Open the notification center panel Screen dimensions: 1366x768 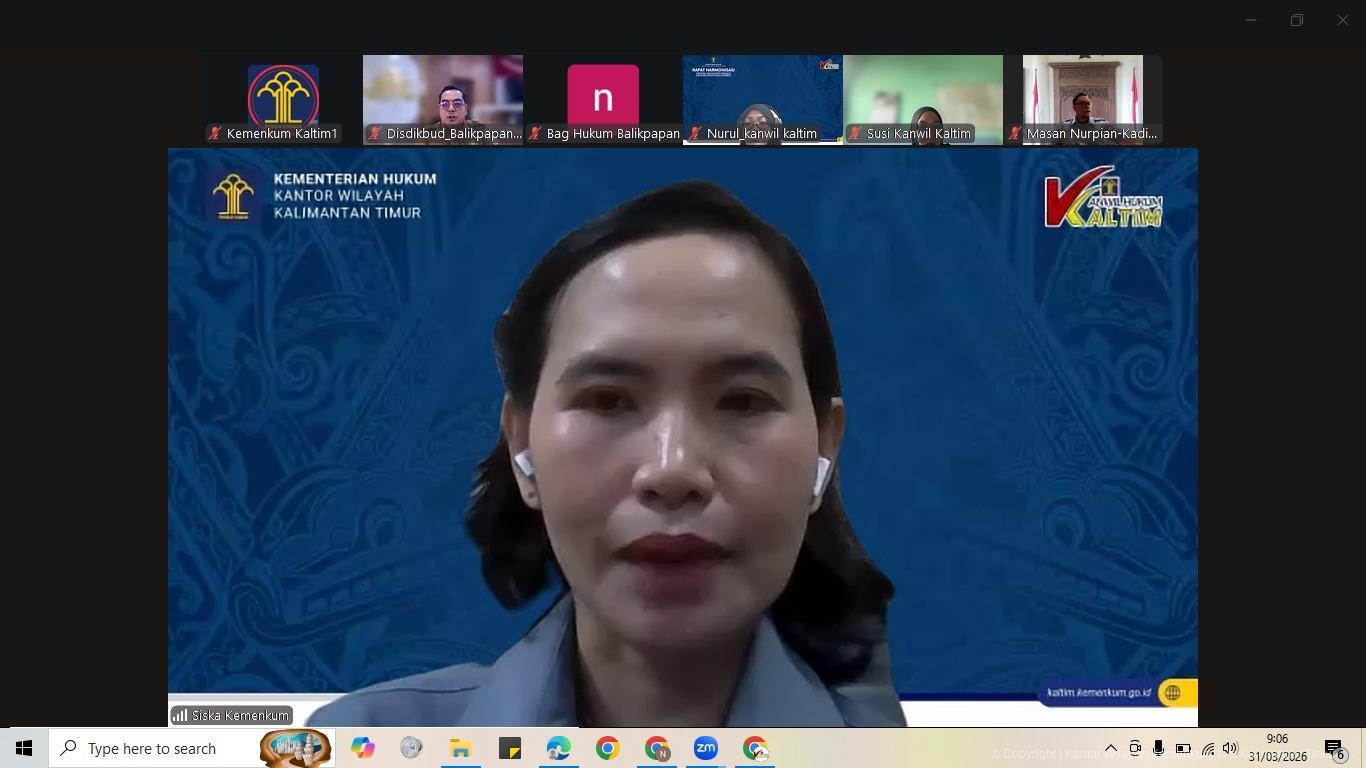click(x=1334, y=748)
